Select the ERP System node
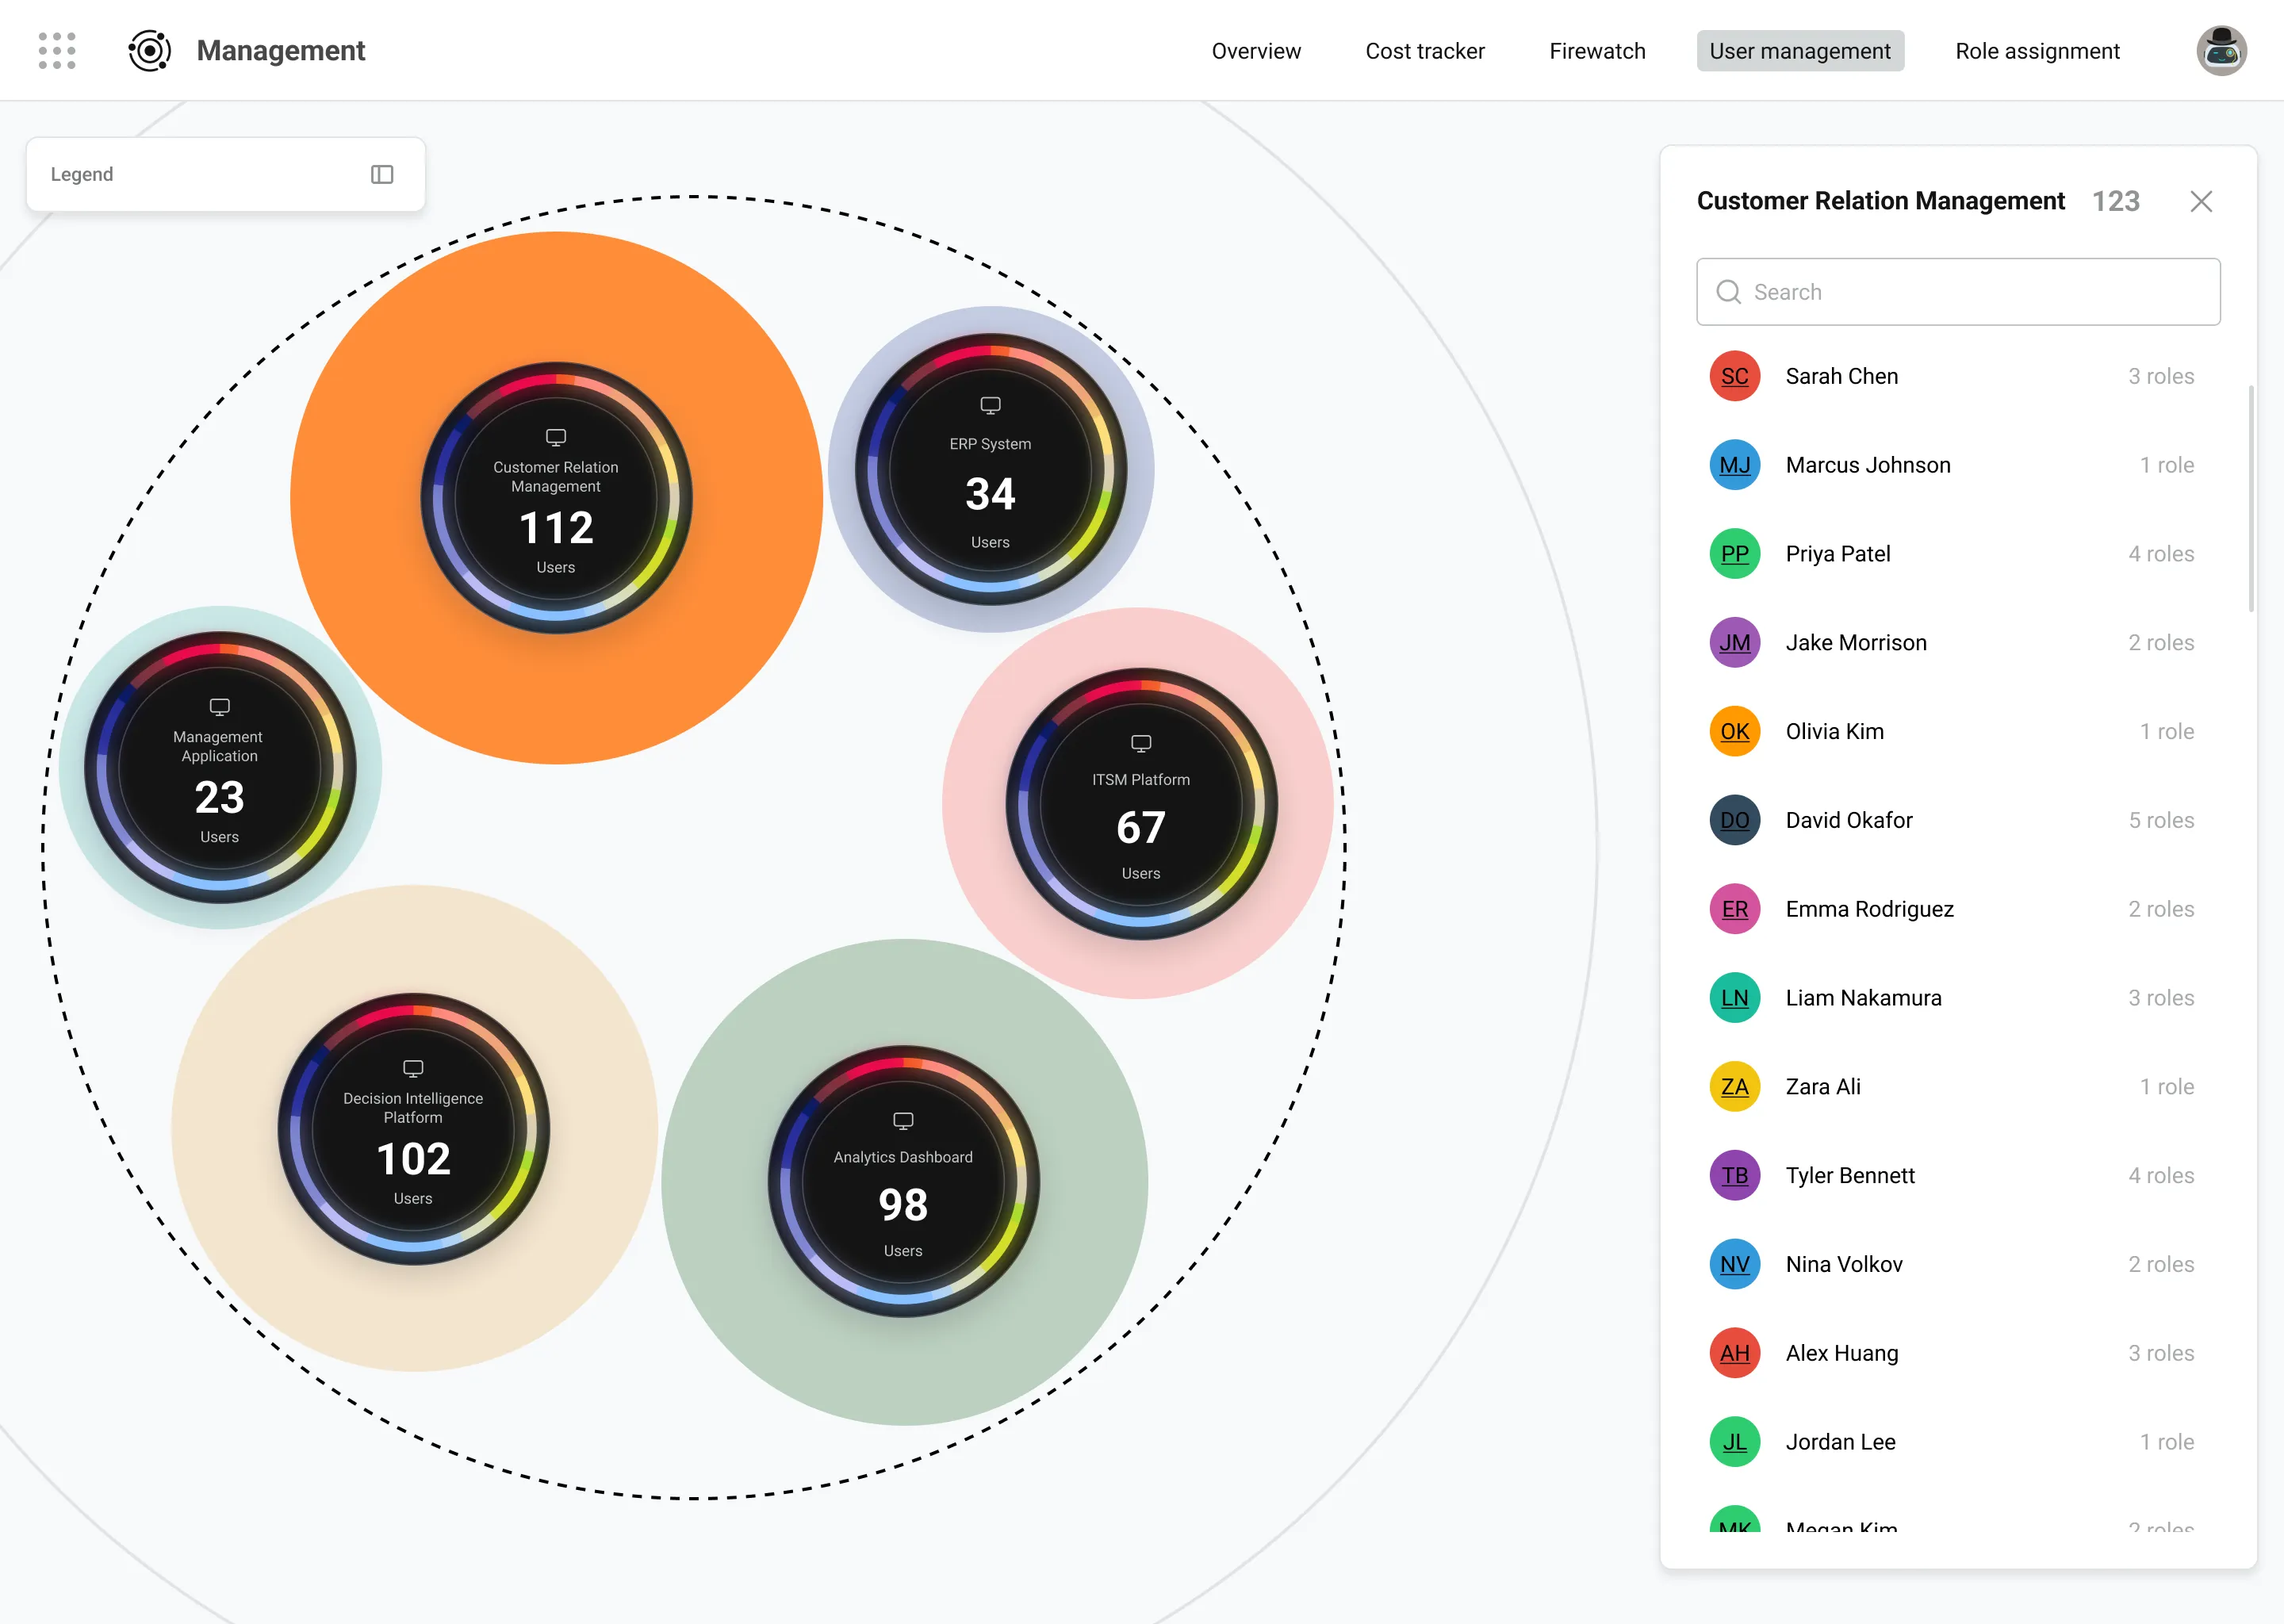Viewport: 2284px width, 1624px height. point(990,469)
